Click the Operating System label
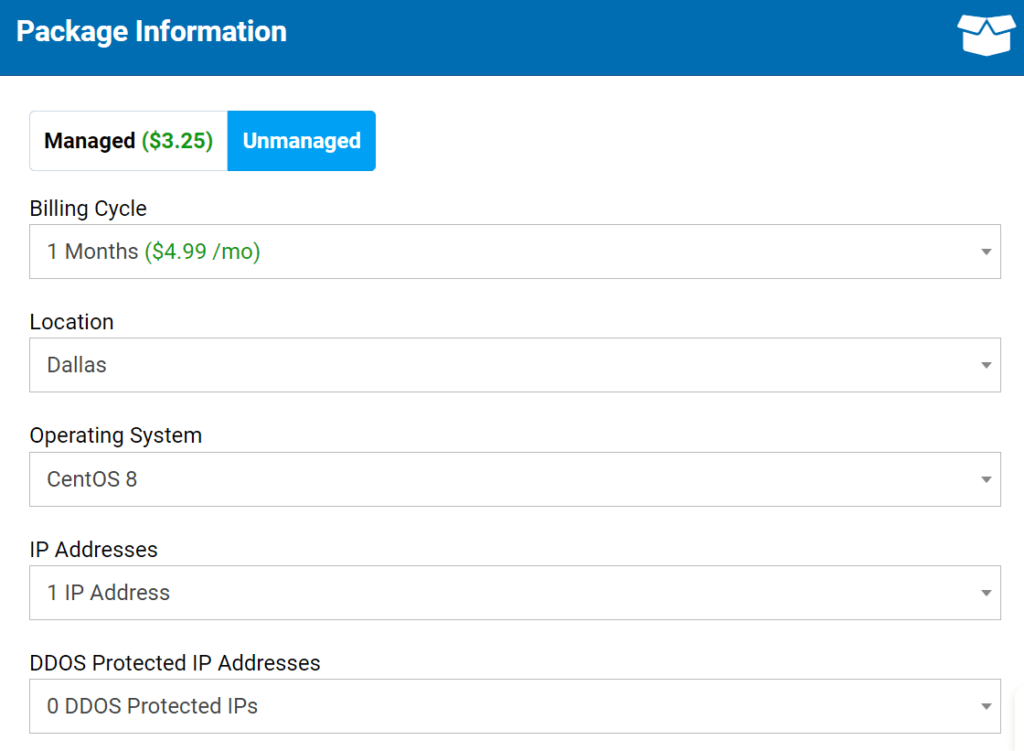Viewport: 1024px width, 751px height. (115, 435)
